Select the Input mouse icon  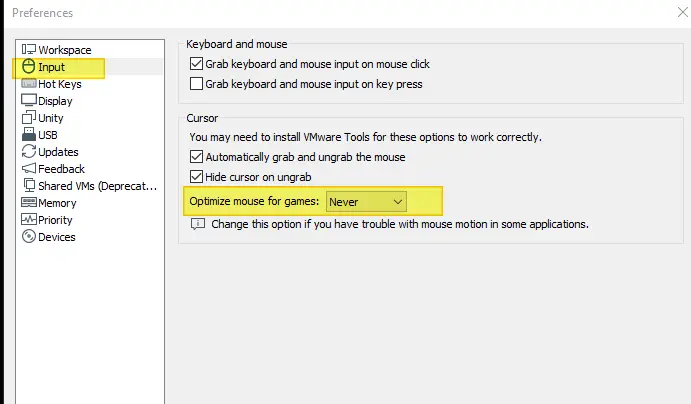click(29, 67)
